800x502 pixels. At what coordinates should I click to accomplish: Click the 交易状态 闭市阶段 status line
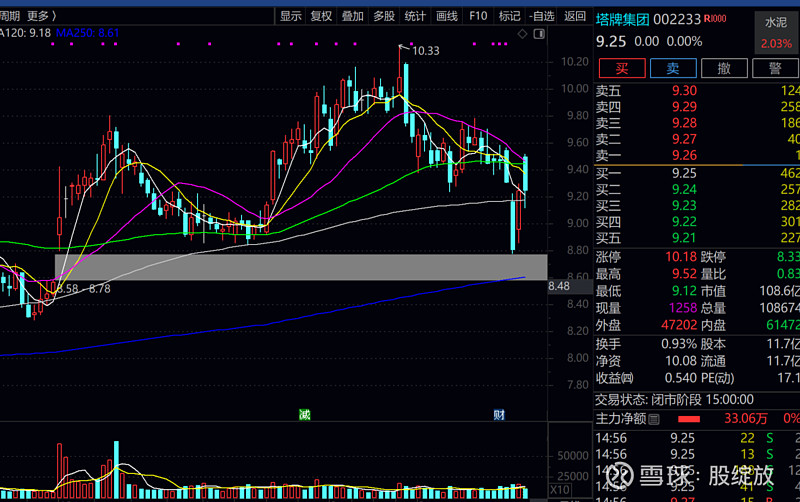coord(674,399)
